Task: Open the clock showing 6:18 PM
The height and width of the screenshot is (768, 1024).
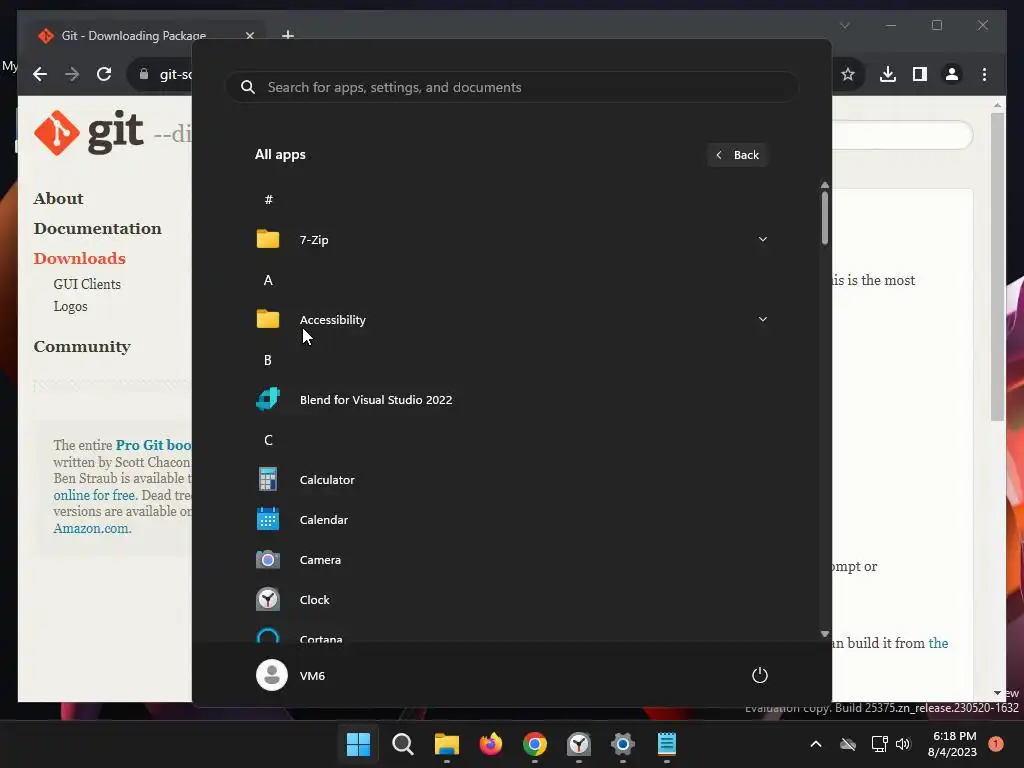Action: [x=952, y=744]
